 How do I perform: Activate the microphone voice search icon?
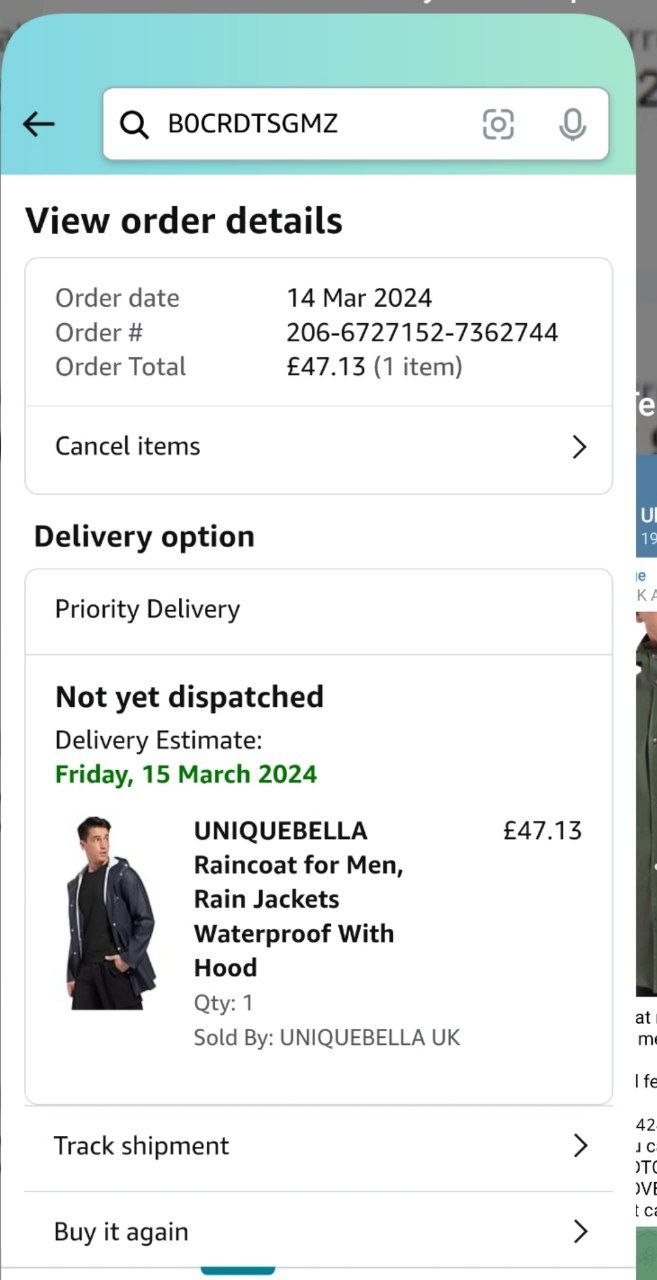coord(572,124)
